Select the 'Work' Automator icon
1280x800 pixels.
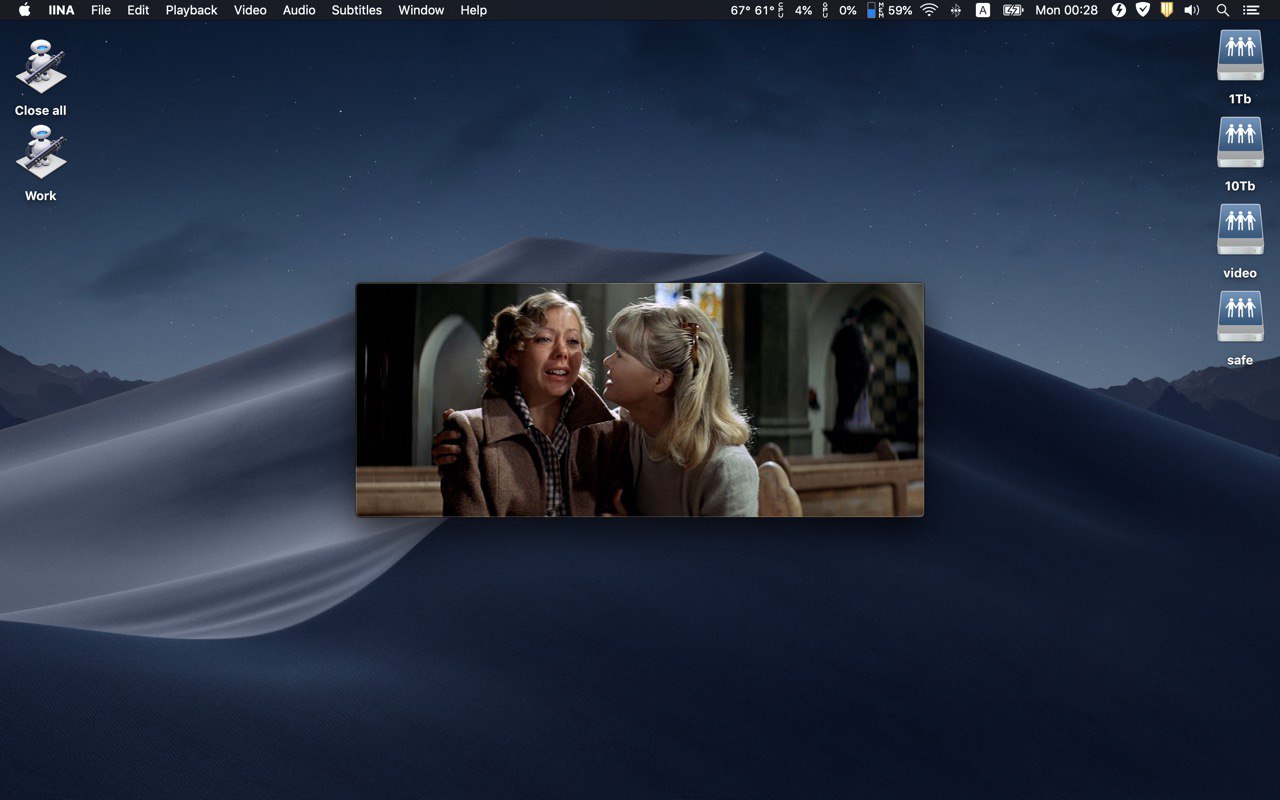click(x=41, y=152)
